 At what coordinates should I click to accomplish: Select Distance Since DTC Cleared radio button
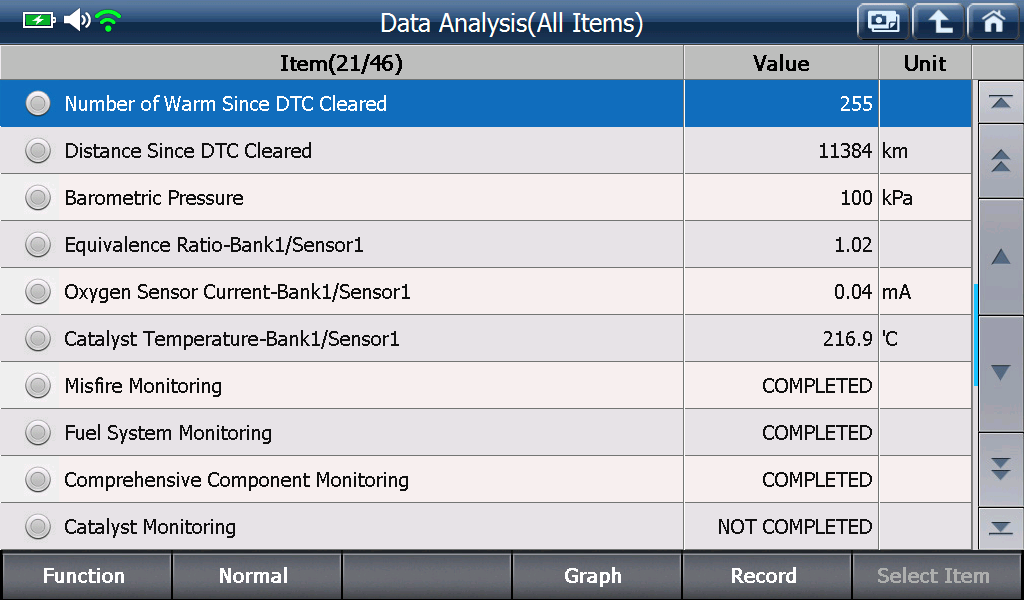(38, 151)
